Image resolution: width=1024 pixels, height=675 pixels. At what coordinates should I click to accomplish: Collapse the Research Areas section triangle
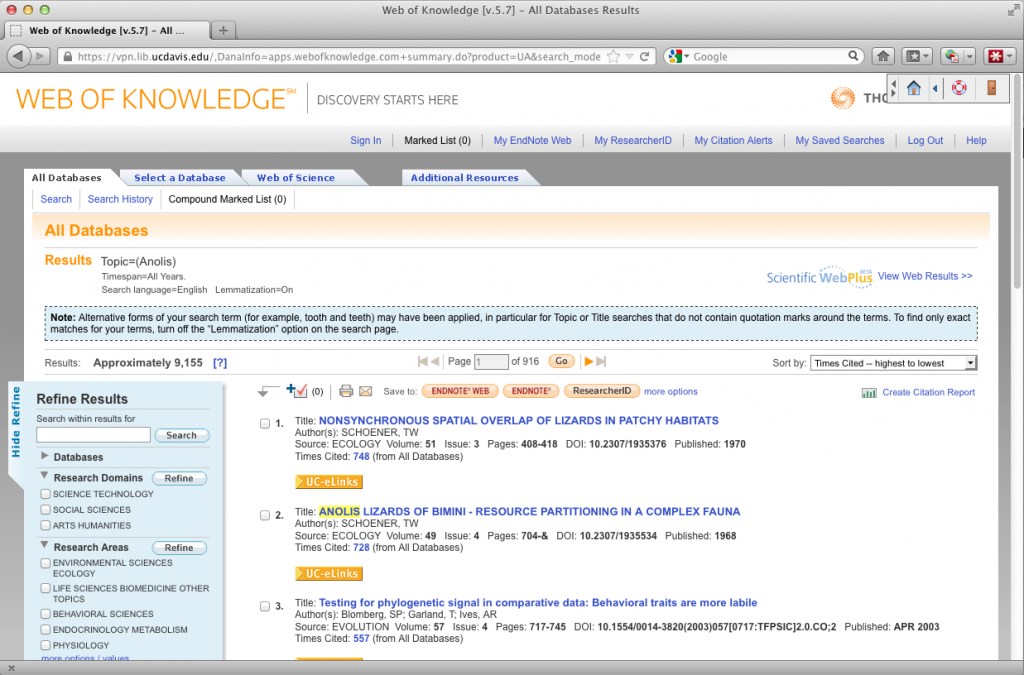coord(44,545)
